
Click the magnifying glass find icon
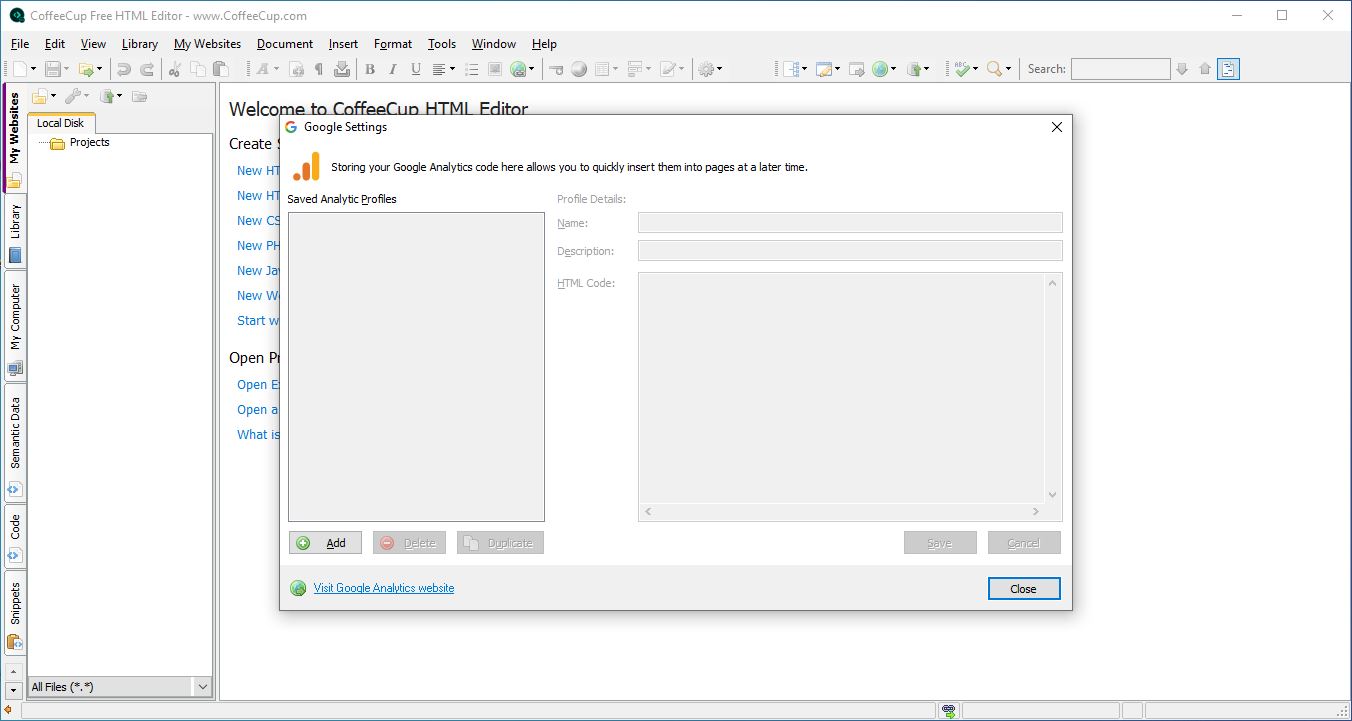(994, 69)
